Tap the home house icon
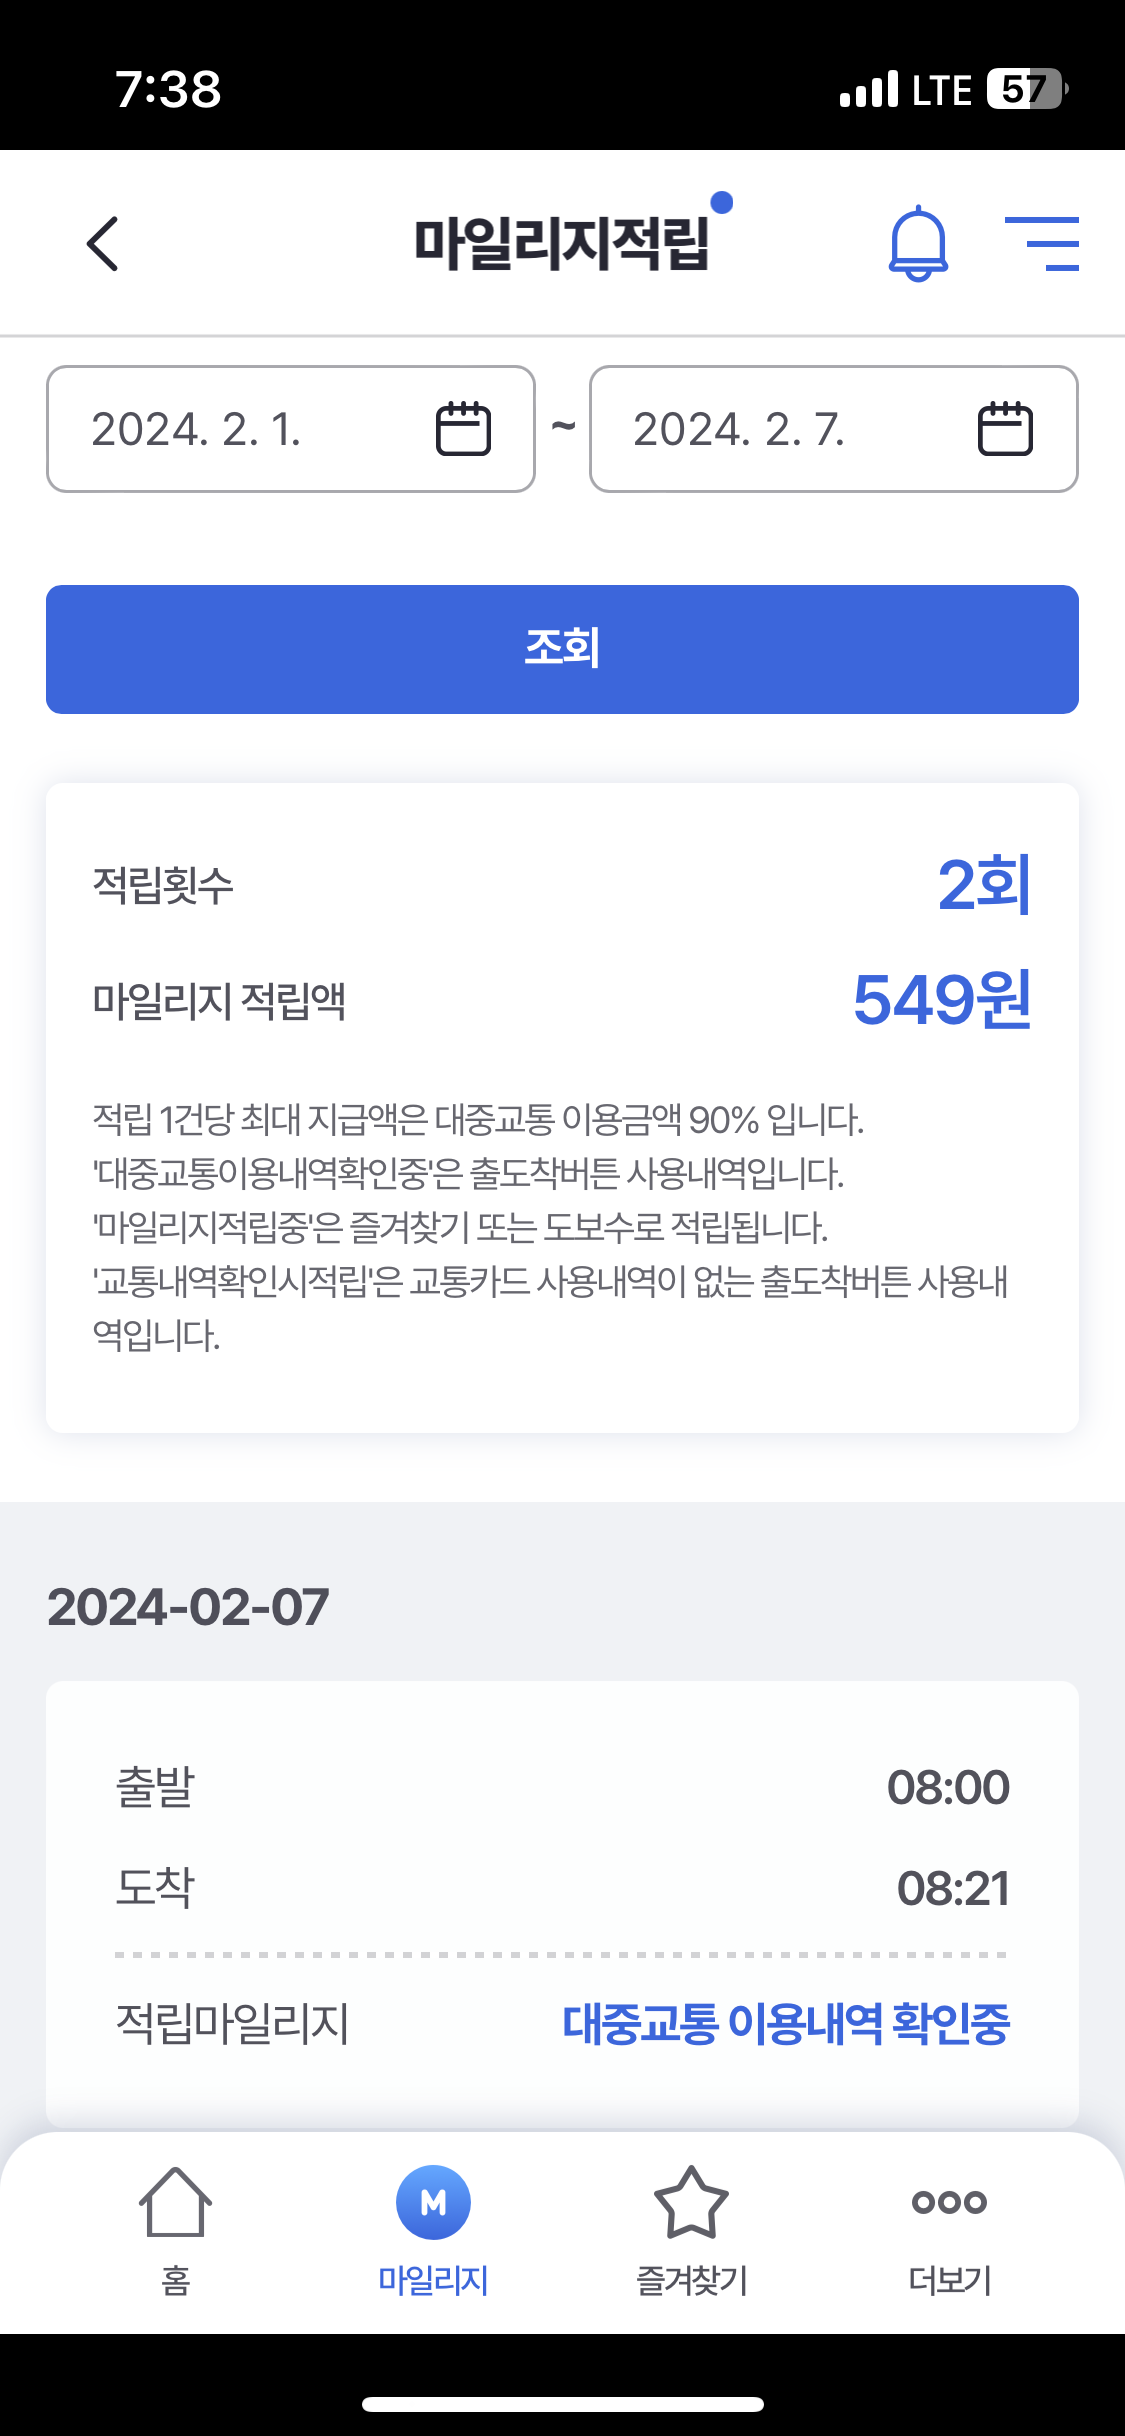 click(x=175, y=2201)
